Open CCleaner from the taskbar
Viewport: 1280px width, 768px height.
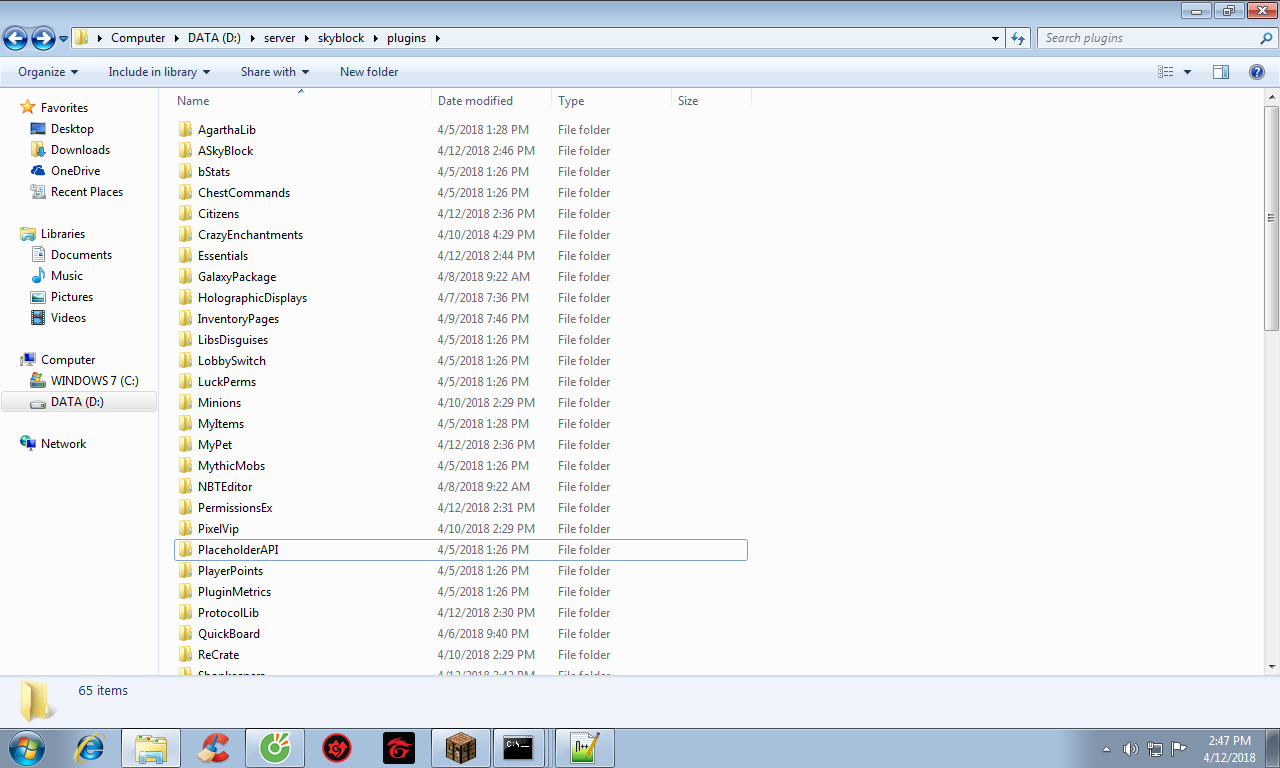click(213, 747)
